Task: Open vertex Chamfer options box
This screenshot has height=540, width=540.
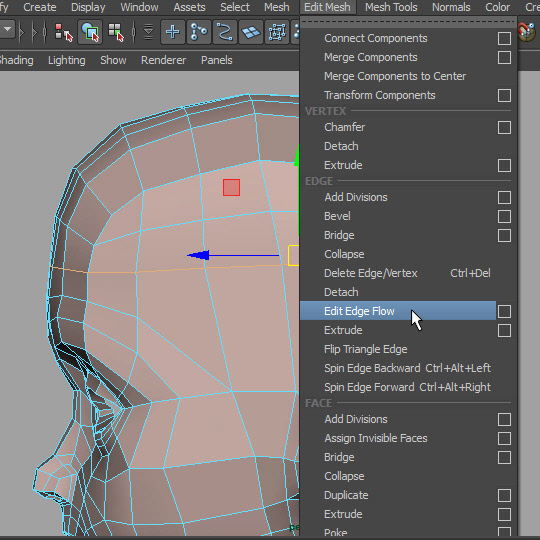Action: pyautogui.click(x=504, y=127)
